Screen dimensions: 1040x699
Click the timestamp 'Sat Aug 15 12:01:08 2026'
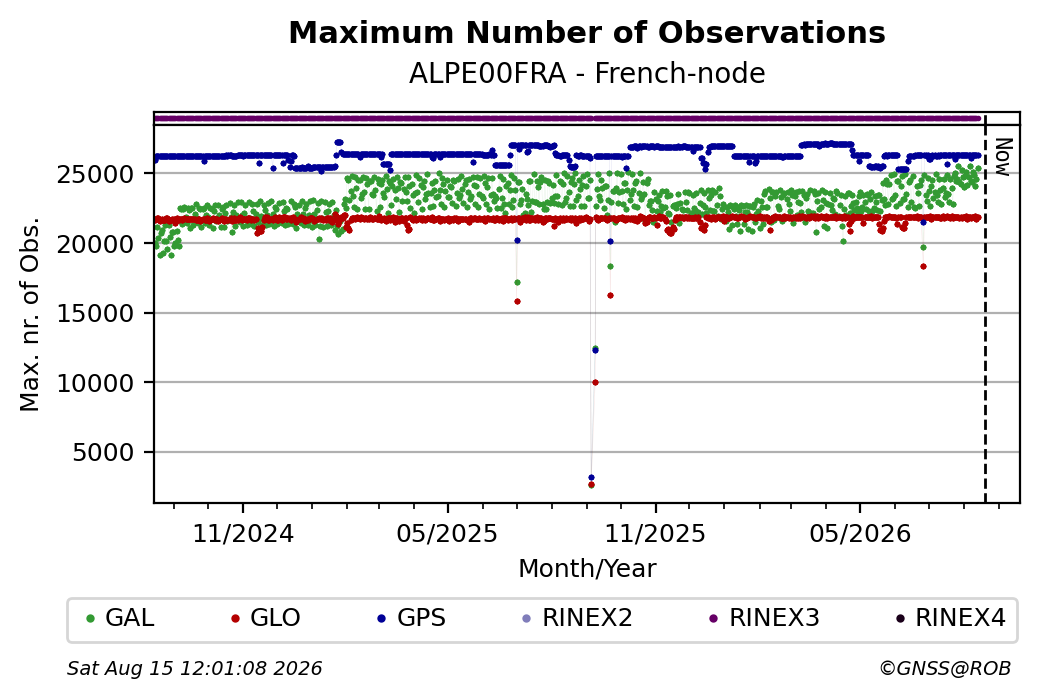pyautogui.click(x=194, y=668)
